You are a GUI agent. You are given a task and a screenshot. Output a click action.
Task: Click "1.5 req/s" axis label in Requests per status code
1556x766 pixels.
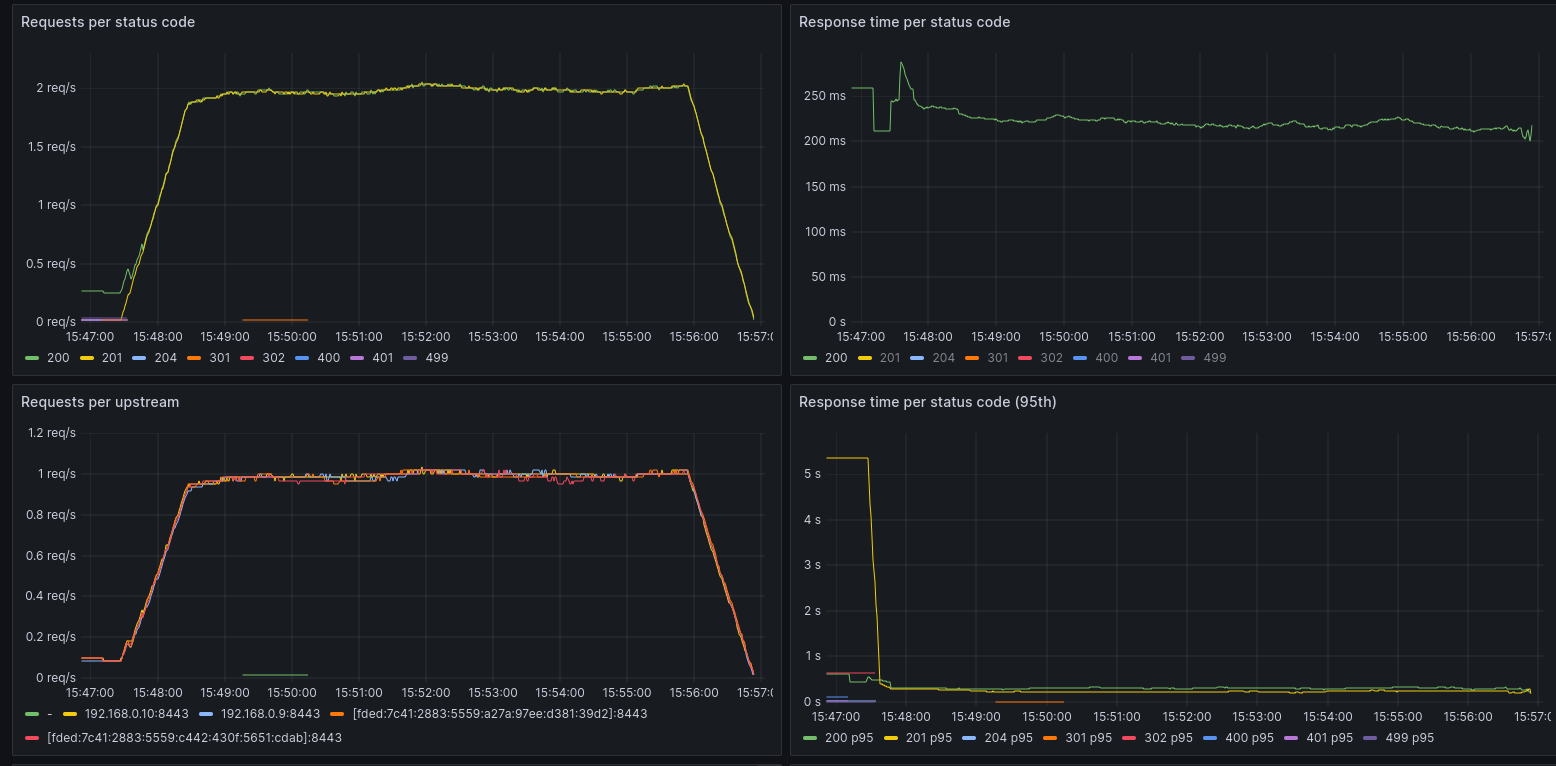[51, 147]
